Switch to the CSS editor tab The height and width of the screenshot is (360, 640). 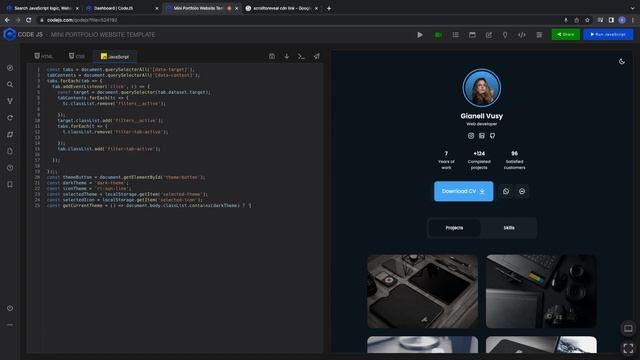(77, 56)
